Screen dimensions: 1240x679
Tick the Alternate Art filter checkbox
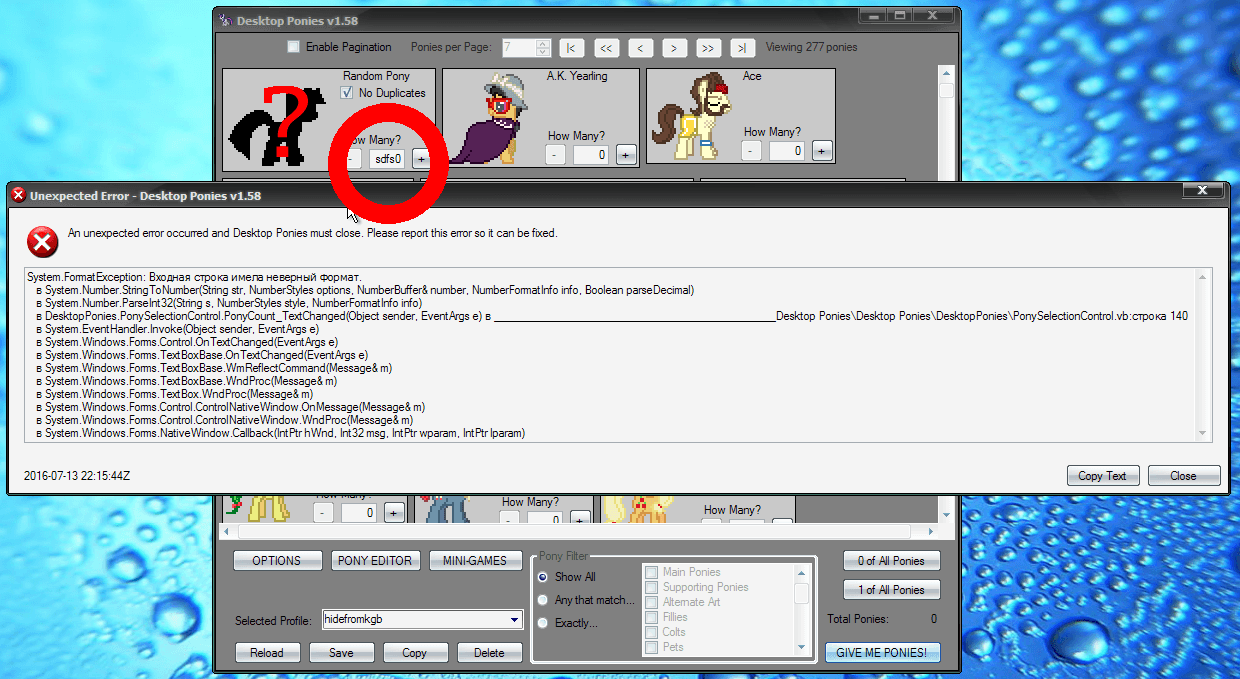tap(651, 602)
